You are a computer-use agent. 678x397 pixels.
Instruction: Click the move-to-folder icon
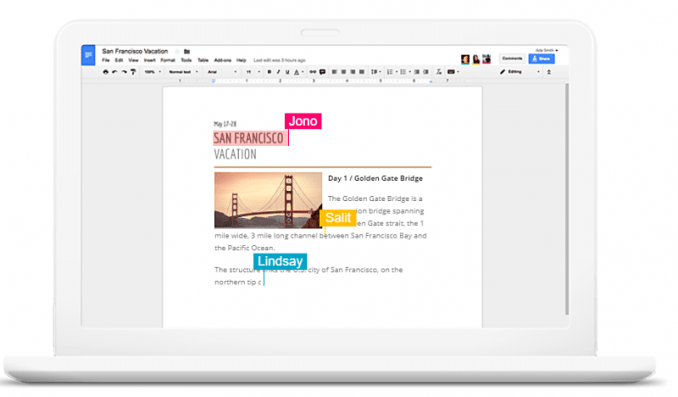(187, 51)
